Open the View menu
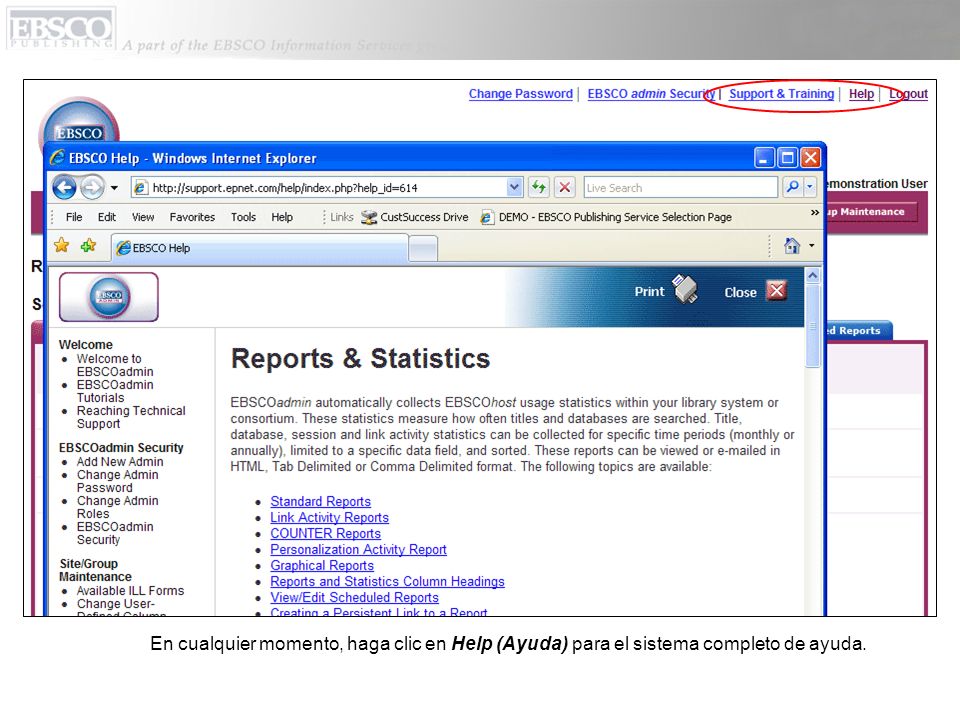The image size is (960, 720). click(x=143, y=217)
